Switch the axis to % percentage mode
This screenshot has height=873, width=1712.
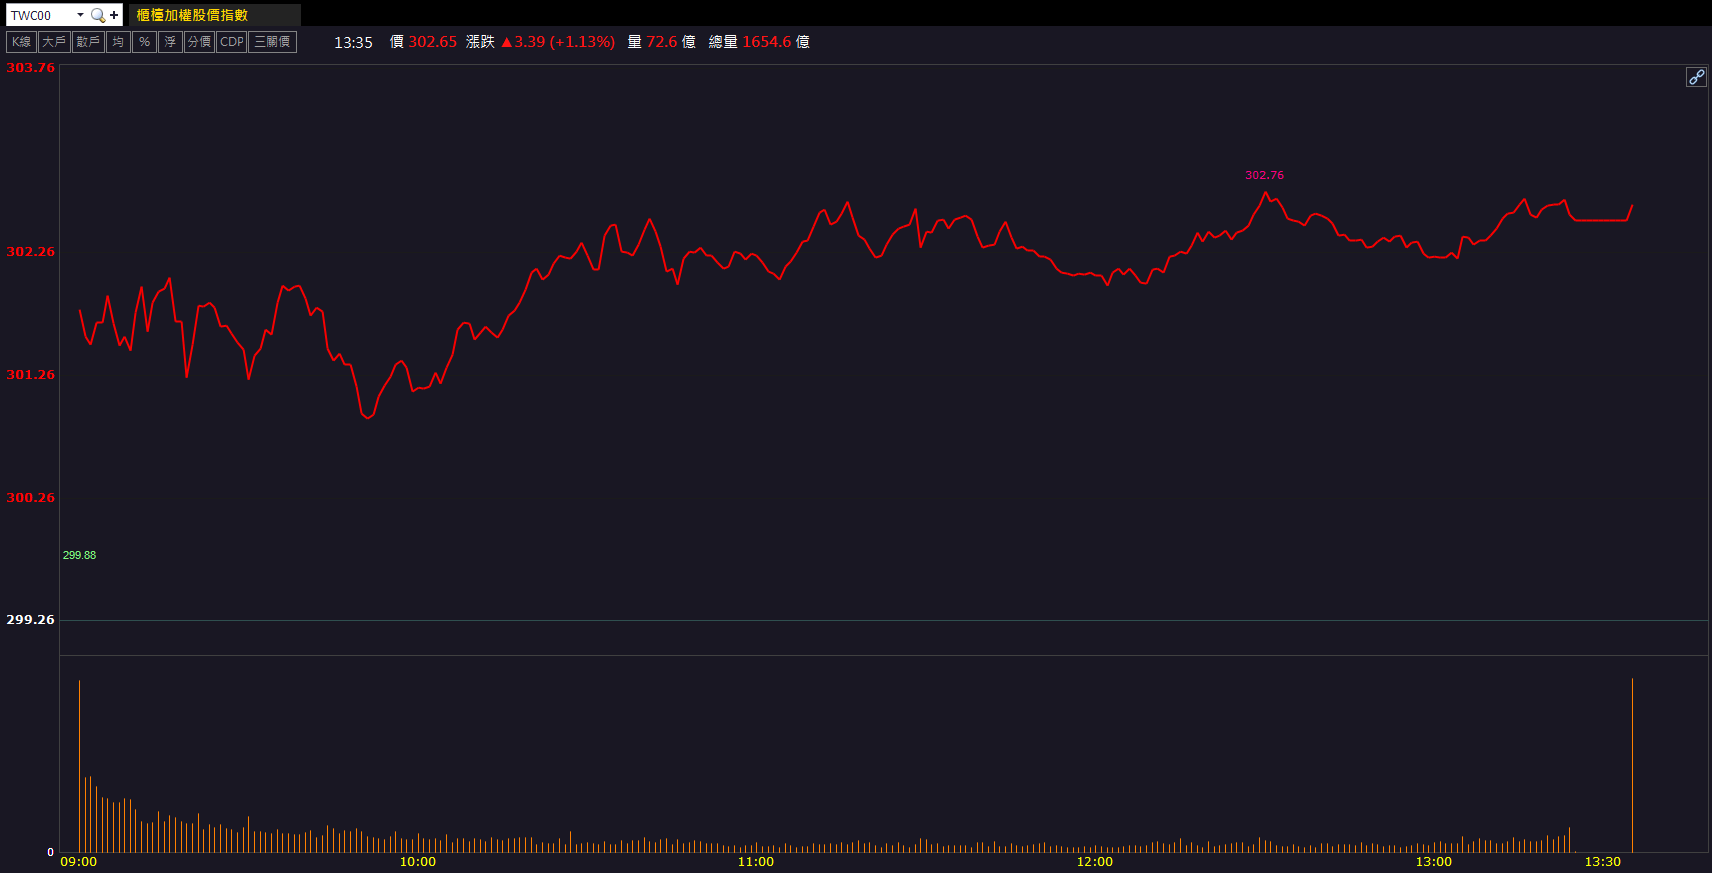(x=144, y=42)
